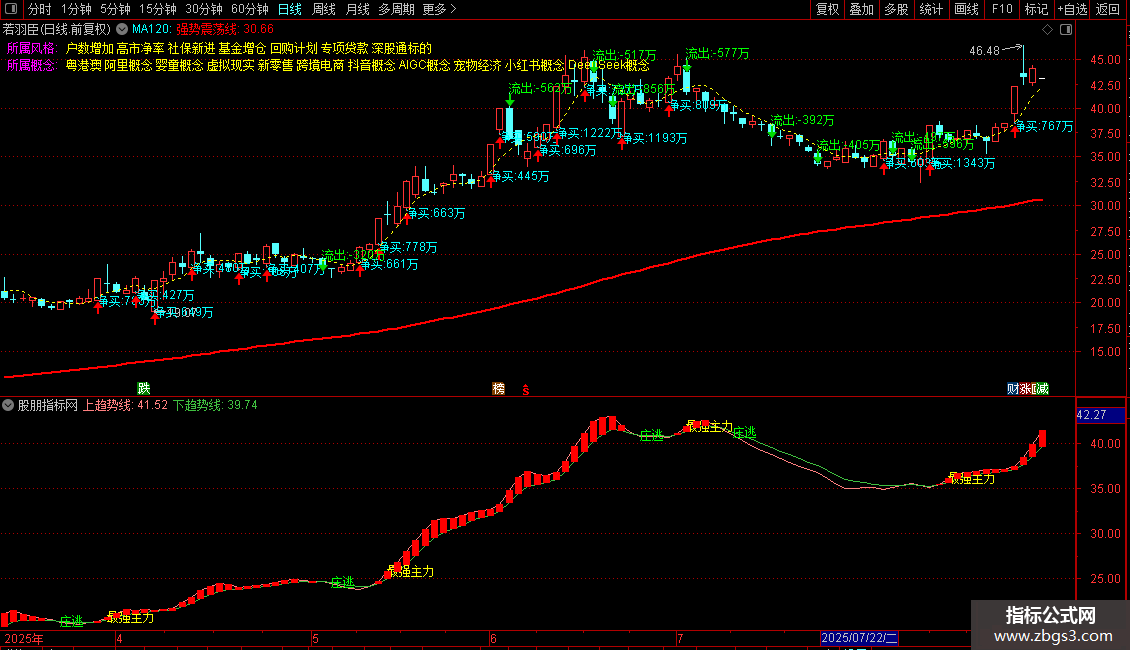Click the 净买:767万 annotation
This screenshot has height=650, width=1130.
[1044, 126]
